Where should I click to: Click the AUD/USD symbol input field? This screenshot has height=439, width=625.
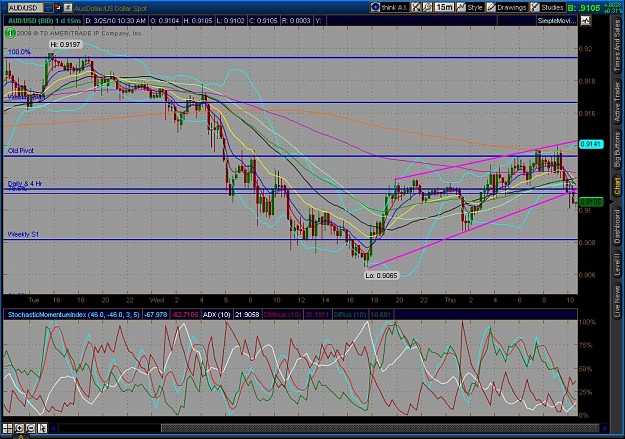(x=25, y=8)
